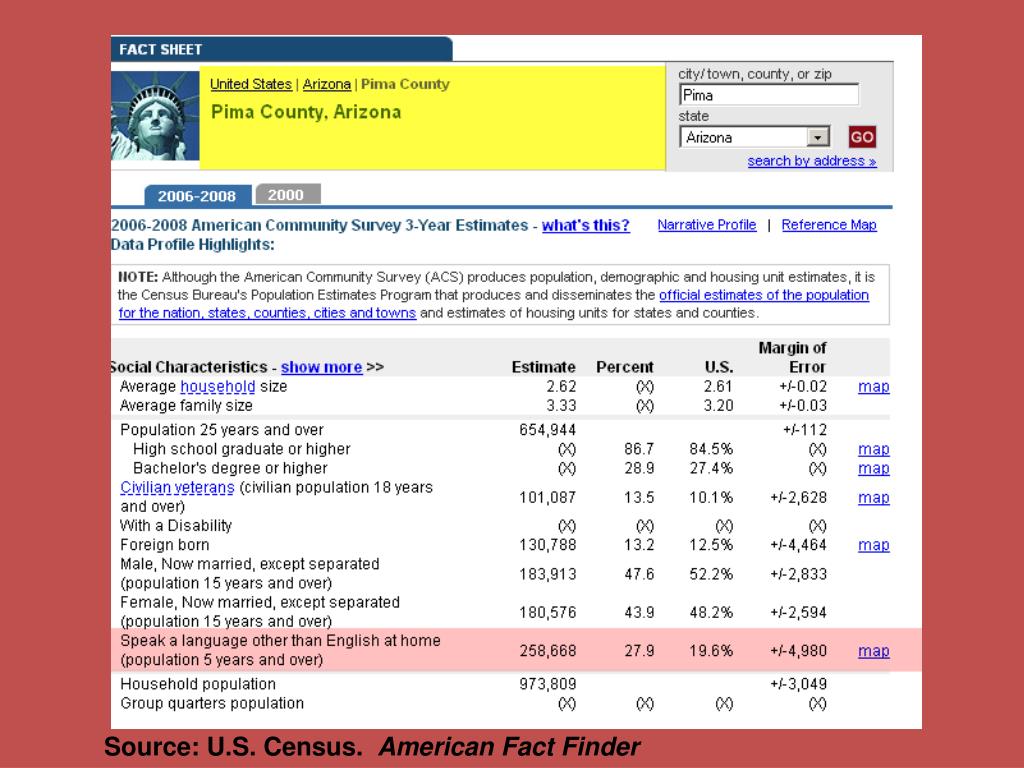Select margin of error +/-4,980
The image size is (1024, 768).
[798, 651]
